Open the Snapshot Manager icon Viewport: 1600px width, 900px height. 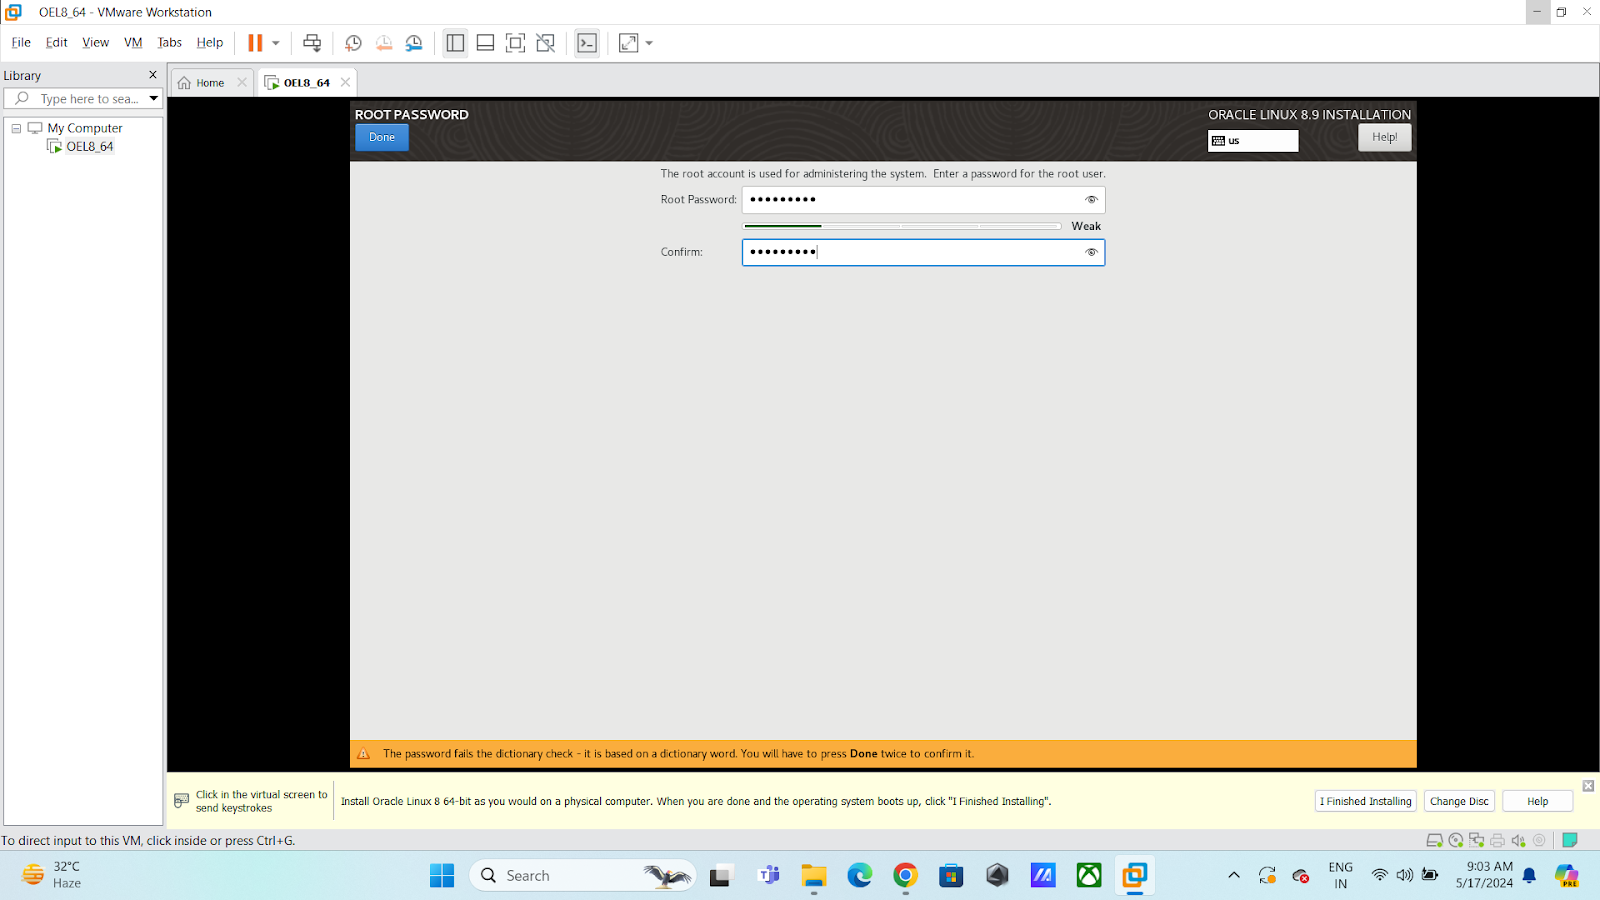414,43
